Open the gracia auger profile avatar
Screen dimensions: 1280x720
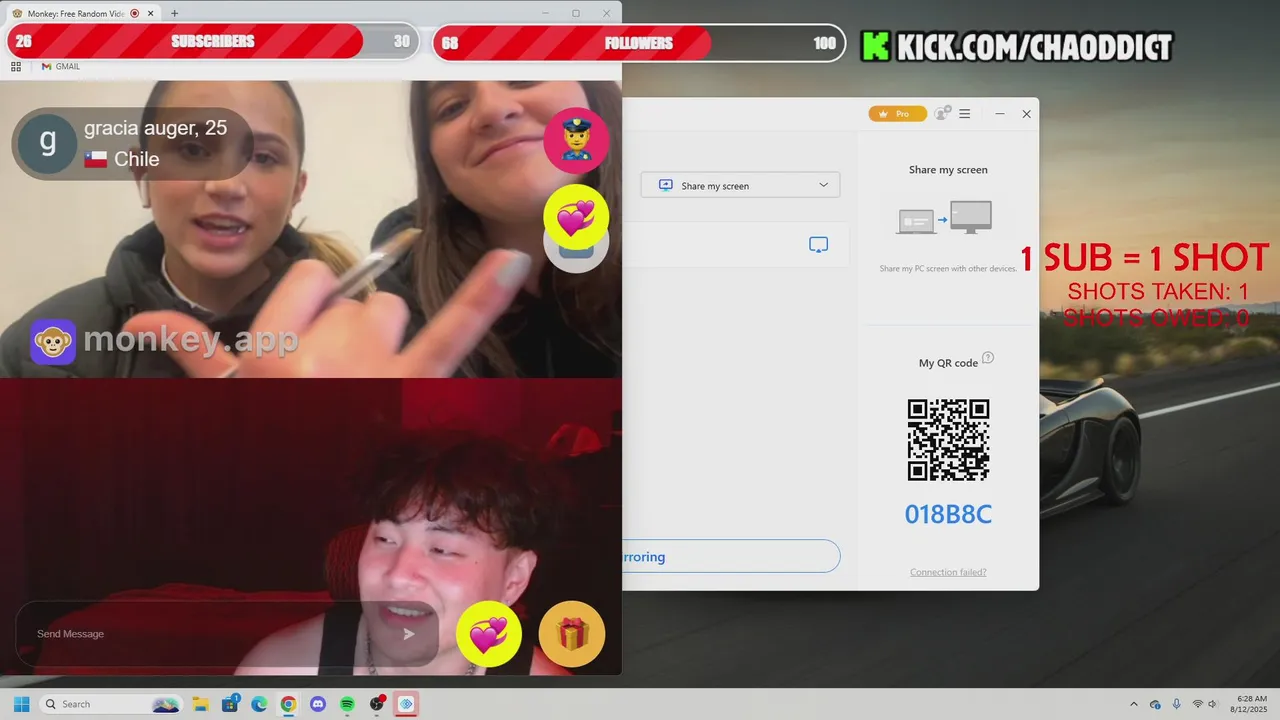[47, 143]
